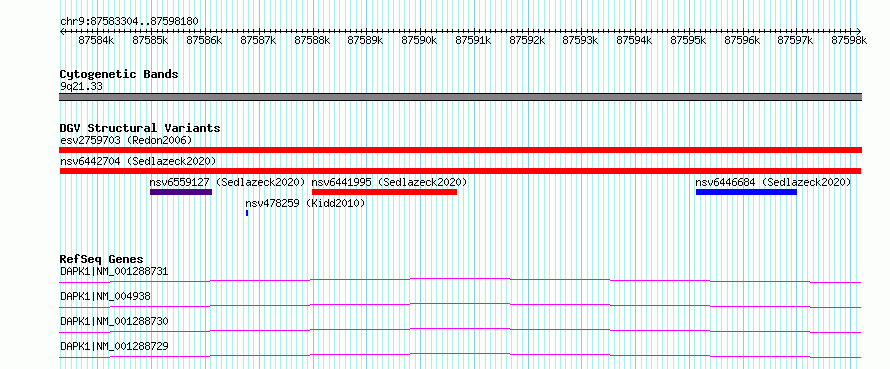
Task: Select the tiny blue nsv478259 variant mark
Action: 247,213
